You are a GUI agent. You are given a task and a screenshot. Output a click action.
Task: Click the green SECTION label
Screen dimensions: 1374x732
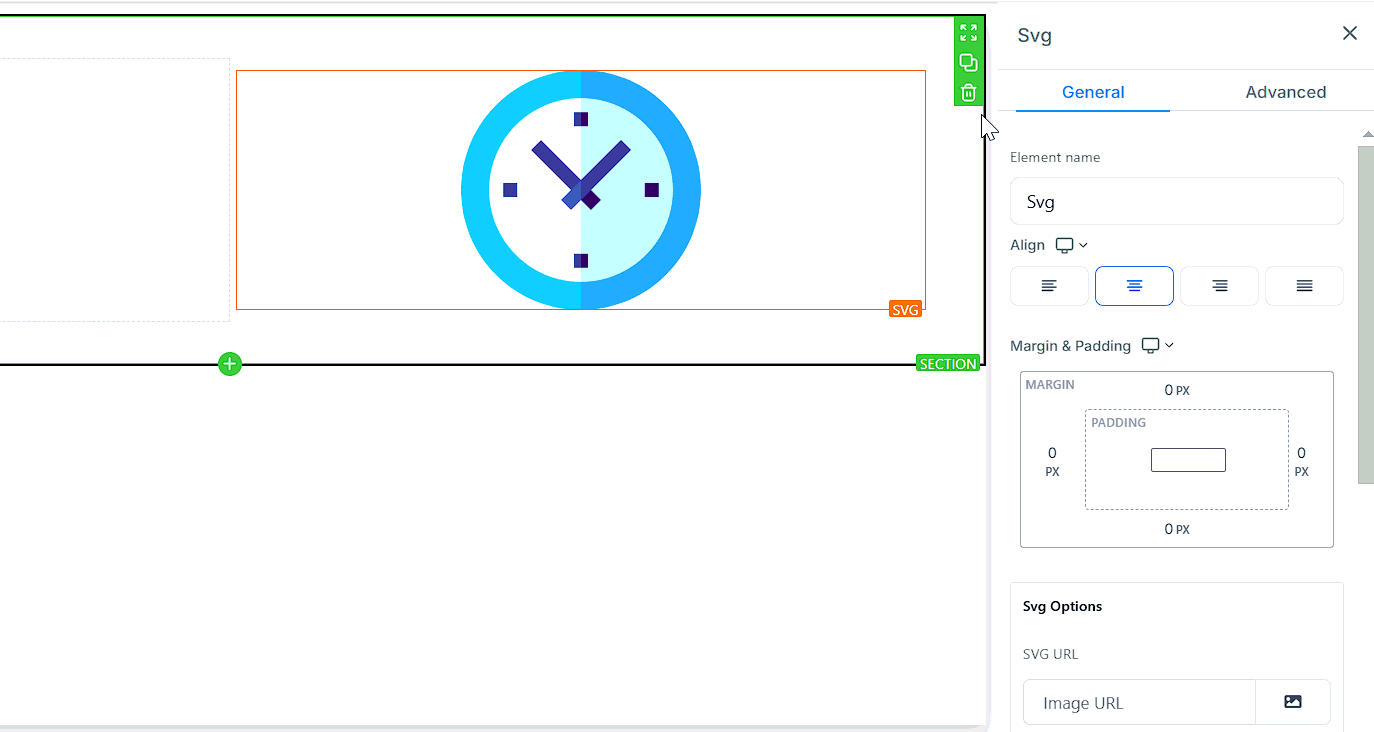948,364
